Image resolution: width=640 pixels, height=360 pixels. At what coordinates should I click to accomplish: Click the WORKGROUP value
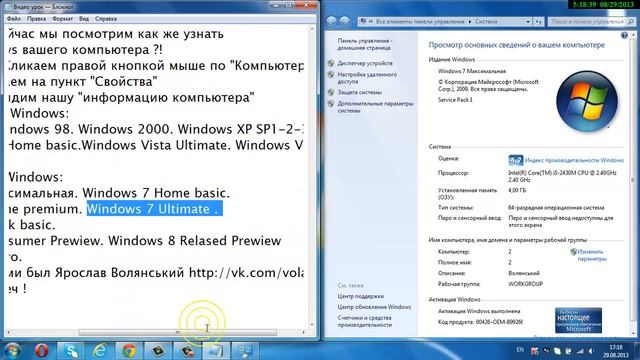[525, 284]
